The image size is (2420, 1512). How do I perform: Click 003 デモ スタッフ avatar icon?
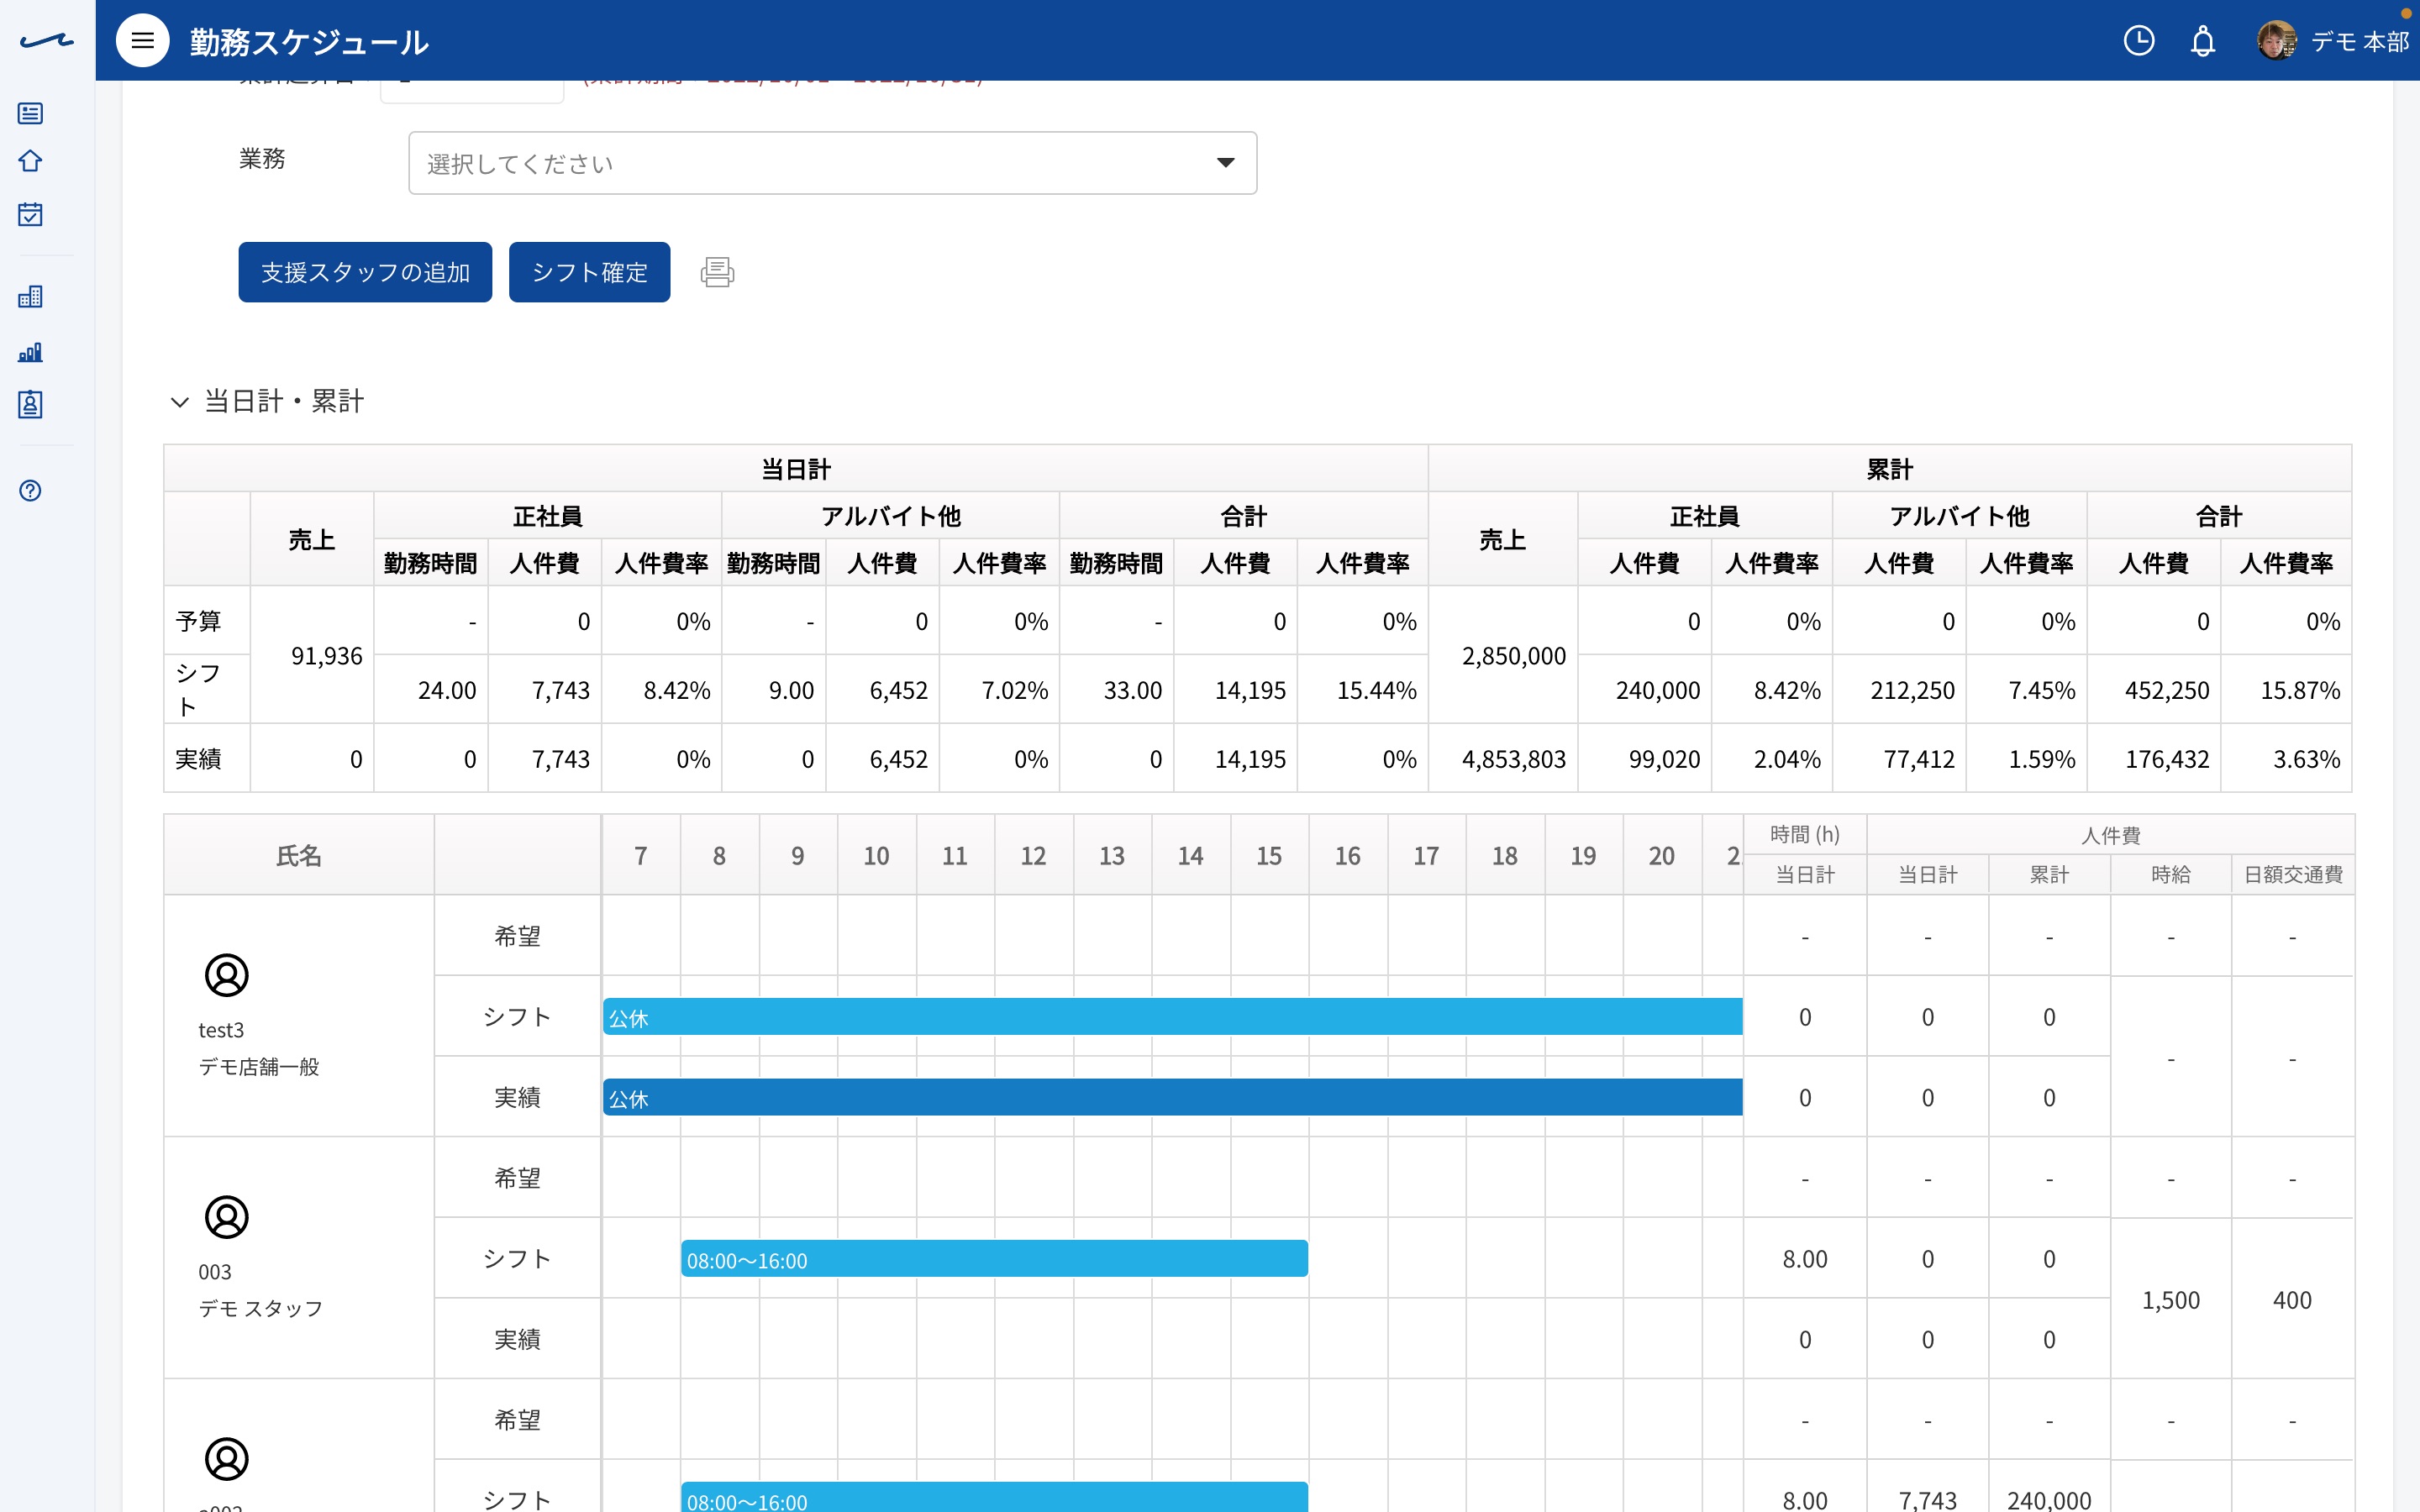pyautogui.click(x=227, y=1217)
